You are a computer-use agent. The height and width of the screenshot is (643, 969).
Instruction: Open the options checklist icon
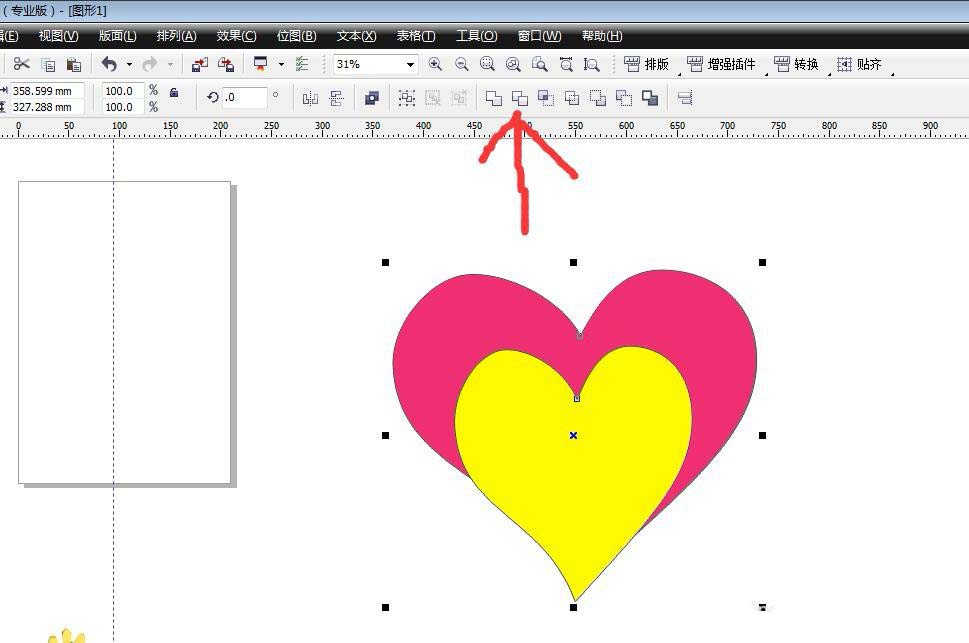click(x=302, y=64)
